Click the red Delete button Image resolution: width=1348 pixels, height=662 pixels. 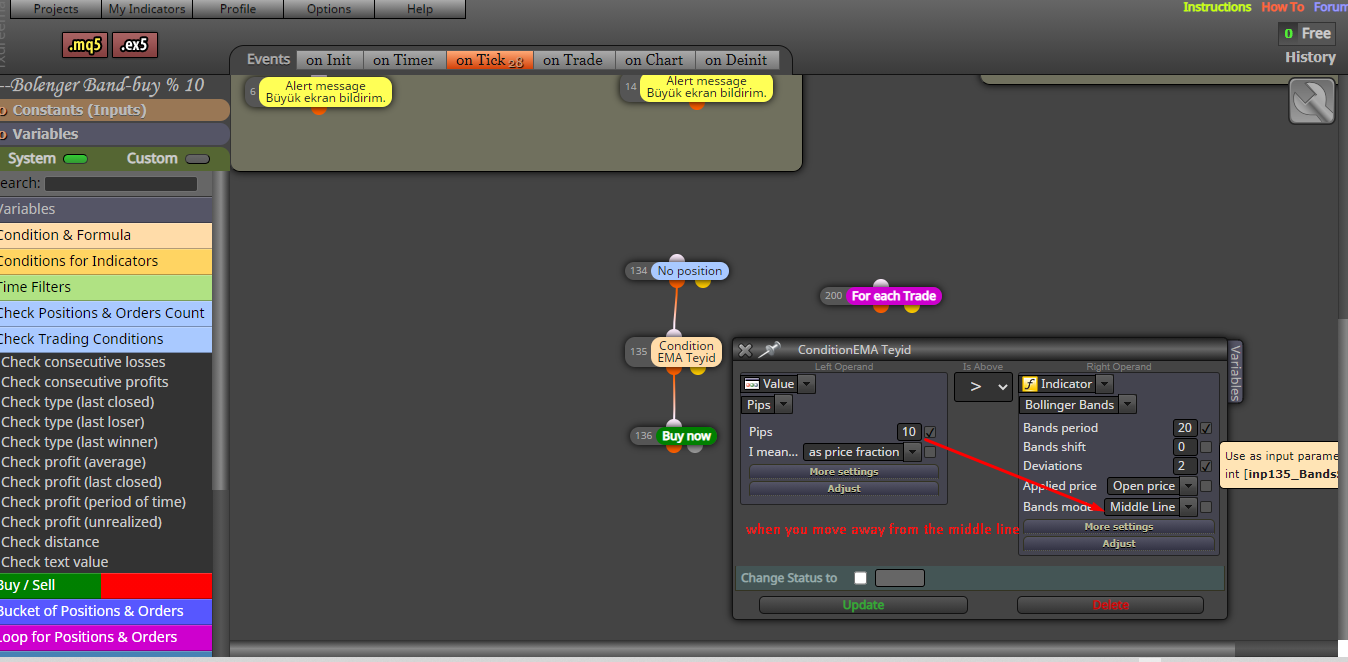pyautogui.click(x=1111, y=605)
